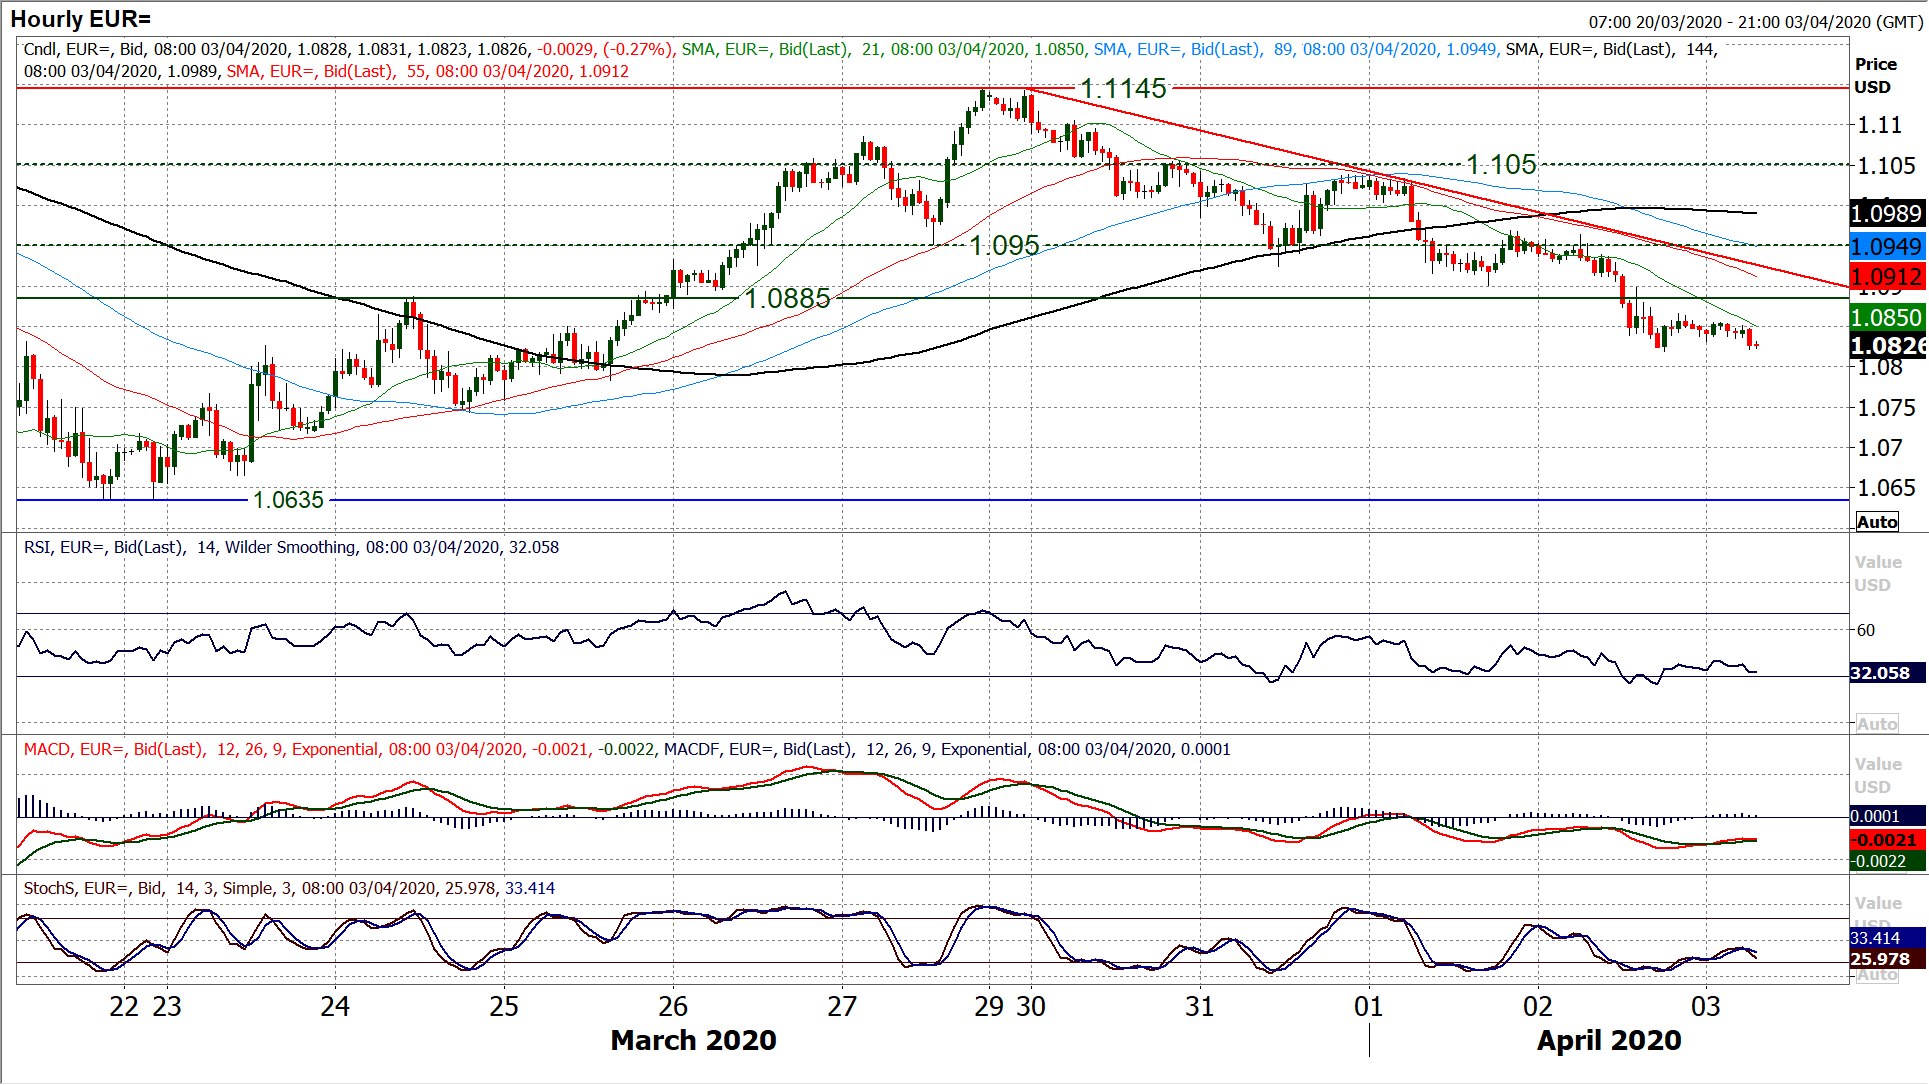Image resolution: width=1929 pixels, height=1085 pixels.
Task: Click the RSI value tag 32.058
Action: pos(1887,673)
